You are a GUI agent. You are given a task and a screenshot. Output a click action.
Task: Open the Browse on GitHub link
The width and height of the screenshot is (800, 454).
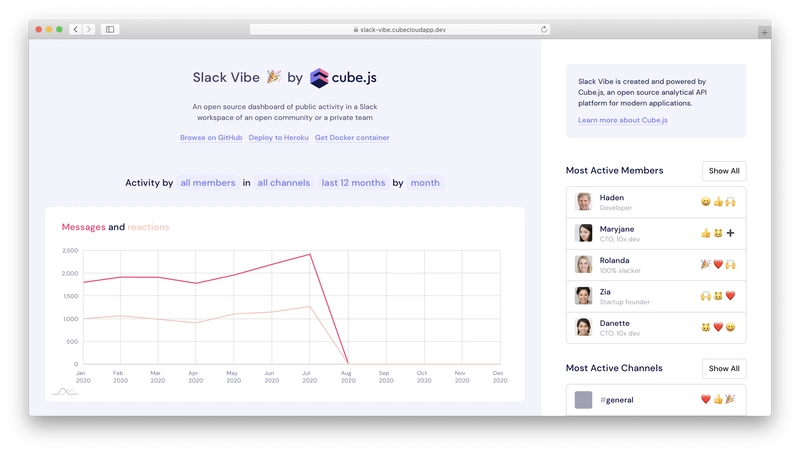click(x=211, y=138)
